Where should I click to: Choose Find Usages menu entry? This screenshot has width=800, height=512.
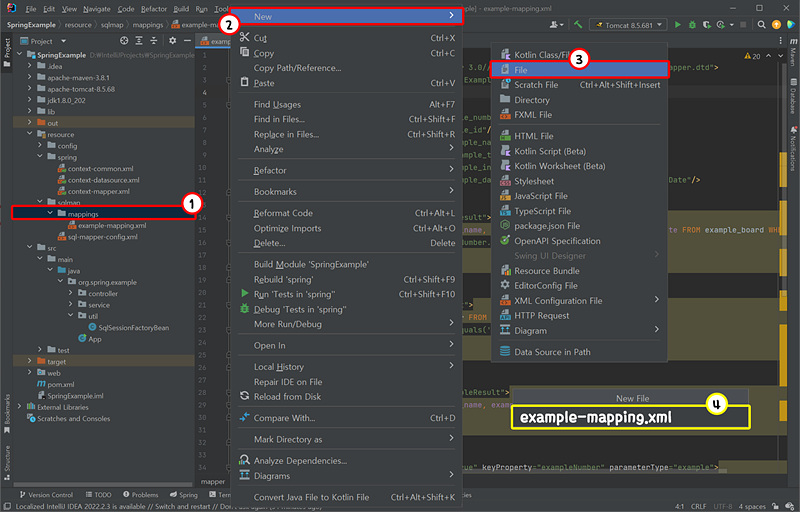[x=347, y=104]
